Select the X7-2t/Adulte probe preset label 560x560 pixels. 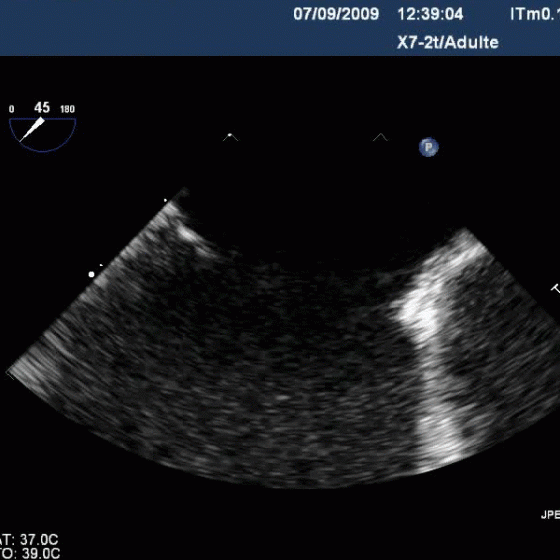448,42
